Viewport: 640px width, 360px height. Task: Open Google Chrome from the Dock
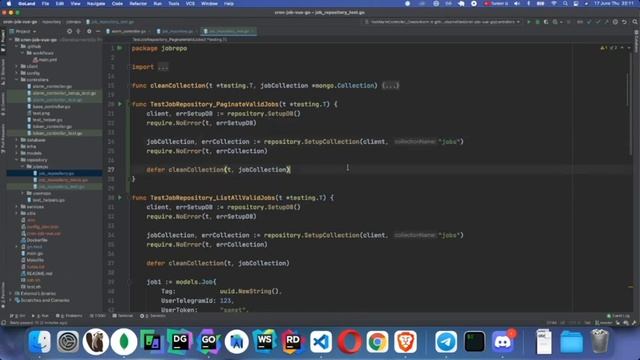coord(377,341)
